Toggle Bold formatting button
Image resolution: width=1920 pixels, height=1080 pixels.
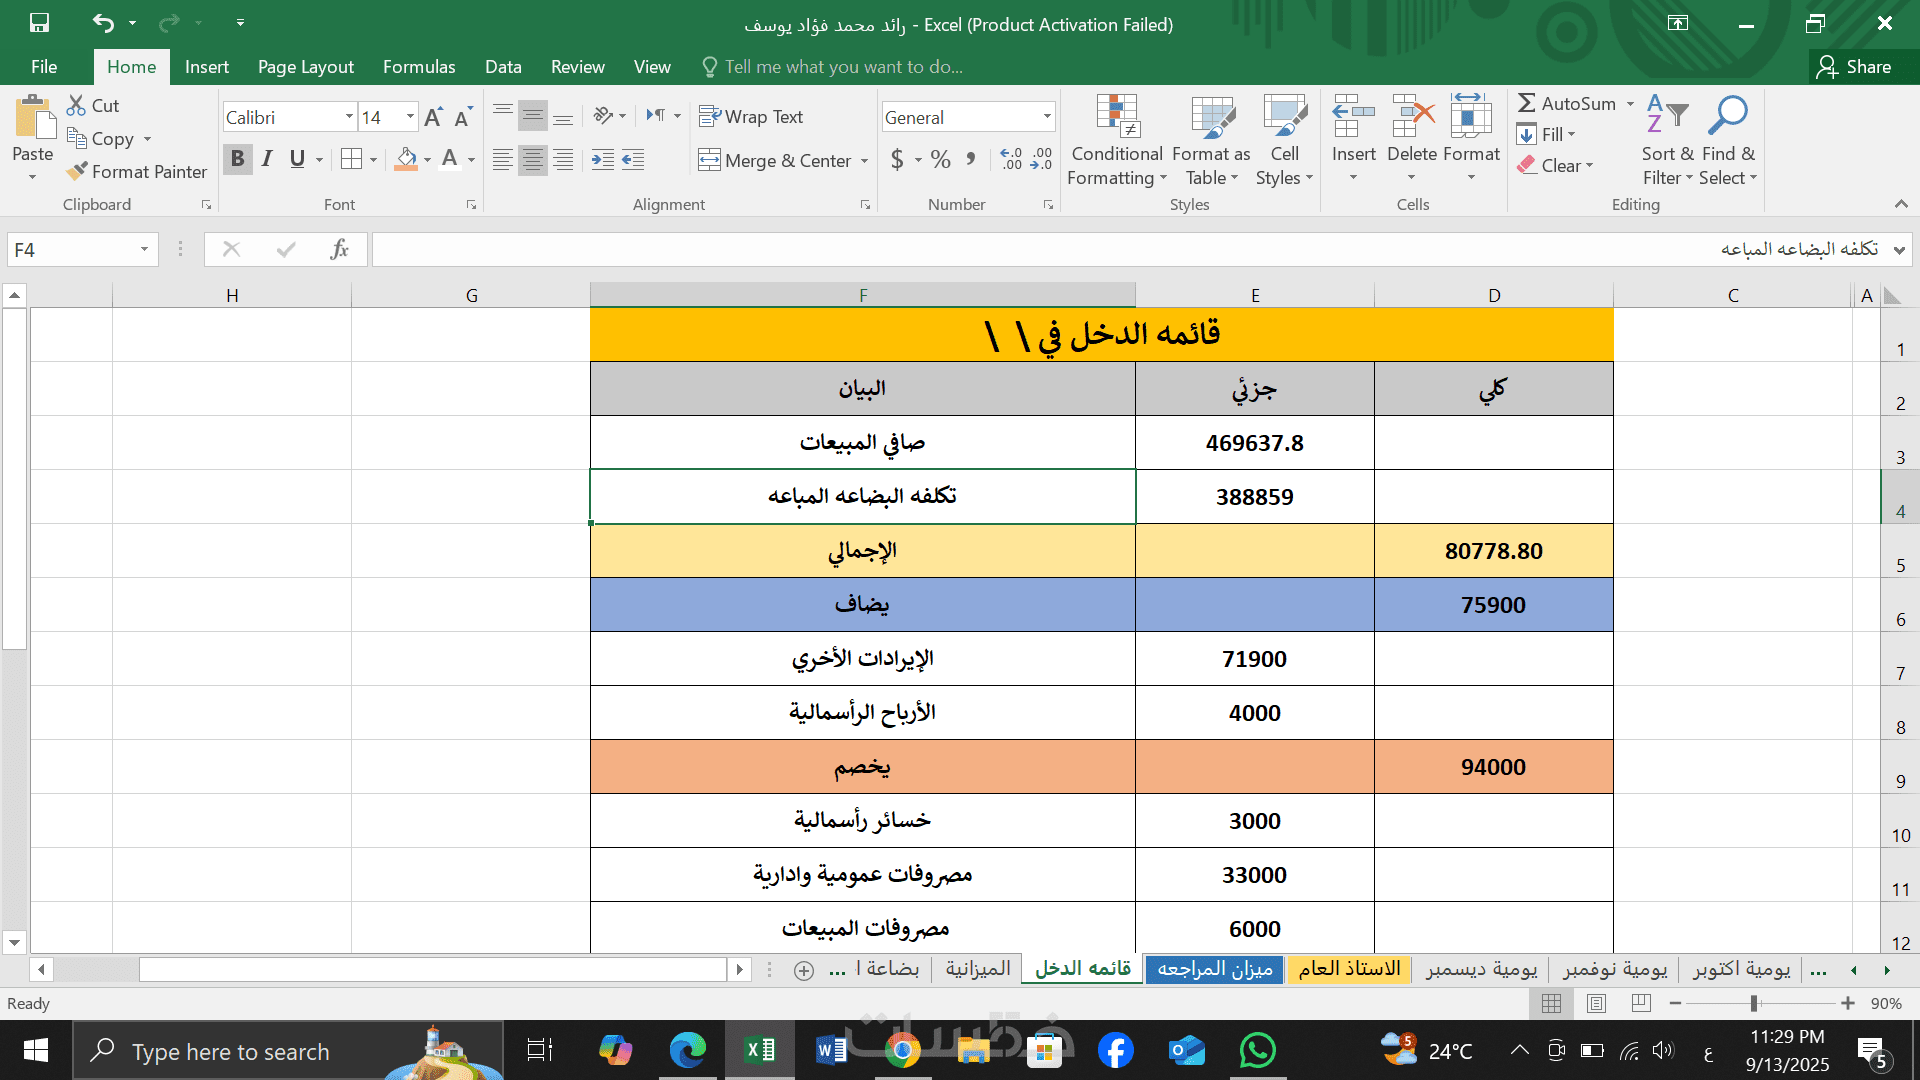tap(237, 159)
